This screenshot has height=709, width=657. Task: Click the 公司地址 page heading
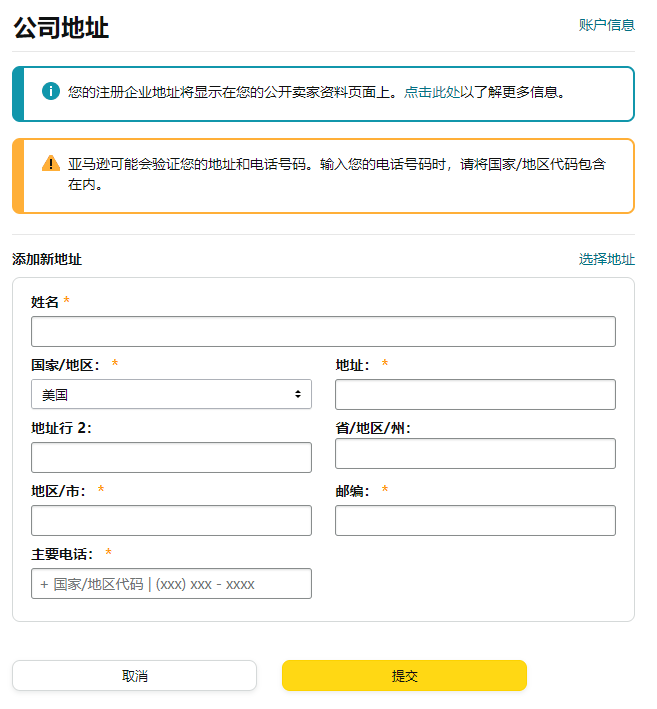(x=61, y=28)
